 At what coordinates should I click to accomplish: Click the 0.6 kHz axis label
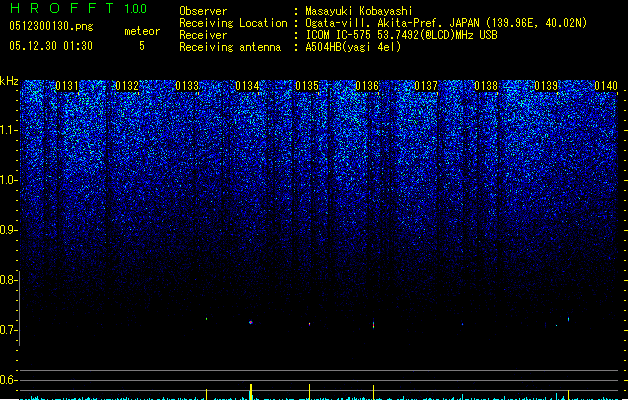[x=8, y=380]
